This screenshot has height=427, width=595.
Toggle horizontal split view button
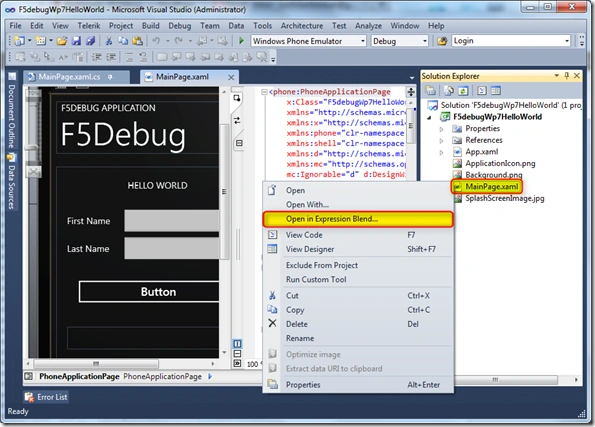pyautogui.click(x=237, y=354)
